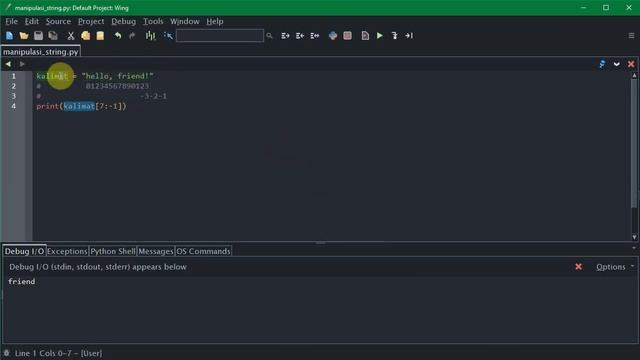Undo the last edit
The width and height of the screenshot is (640, 360).
118,36
